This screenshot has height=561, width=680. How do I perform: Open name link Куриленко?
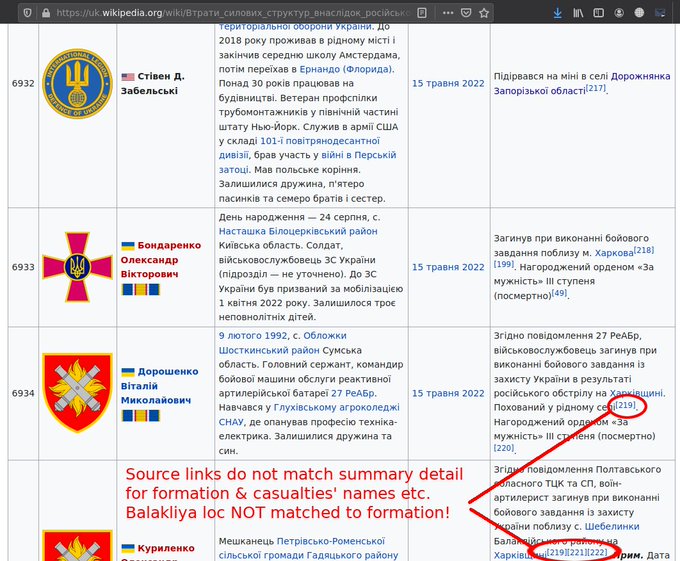tap(166, 548)
